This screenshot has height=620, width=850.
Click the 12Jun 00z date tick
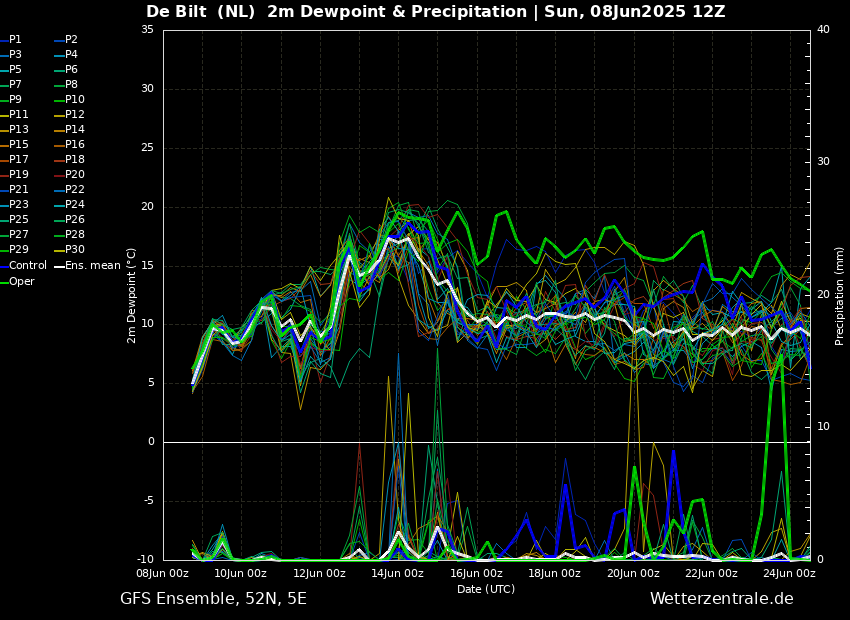[320, 573]
